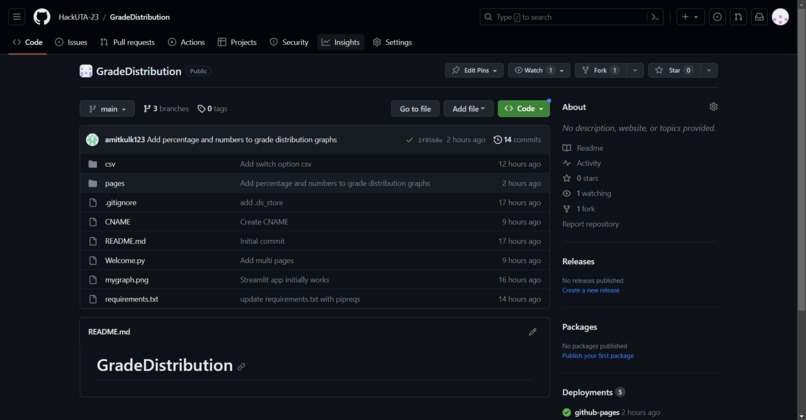Fork the repository with Fork button
The image size is (806, 420).
coord(600,70)
